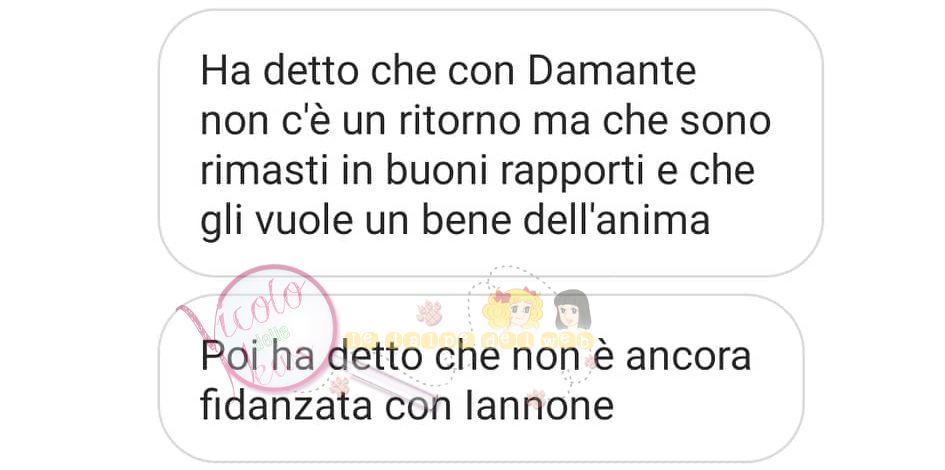Click the dark-haired girl cartoon character
This screenshot has height=470, width=945.
tap(571, 310)
